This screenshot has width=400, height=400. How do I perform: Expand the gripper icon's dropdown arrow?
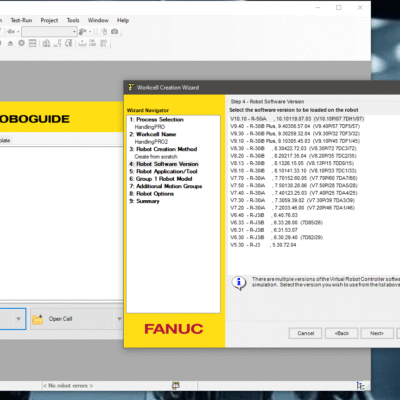pyautogui.click(x=90, y=32)
